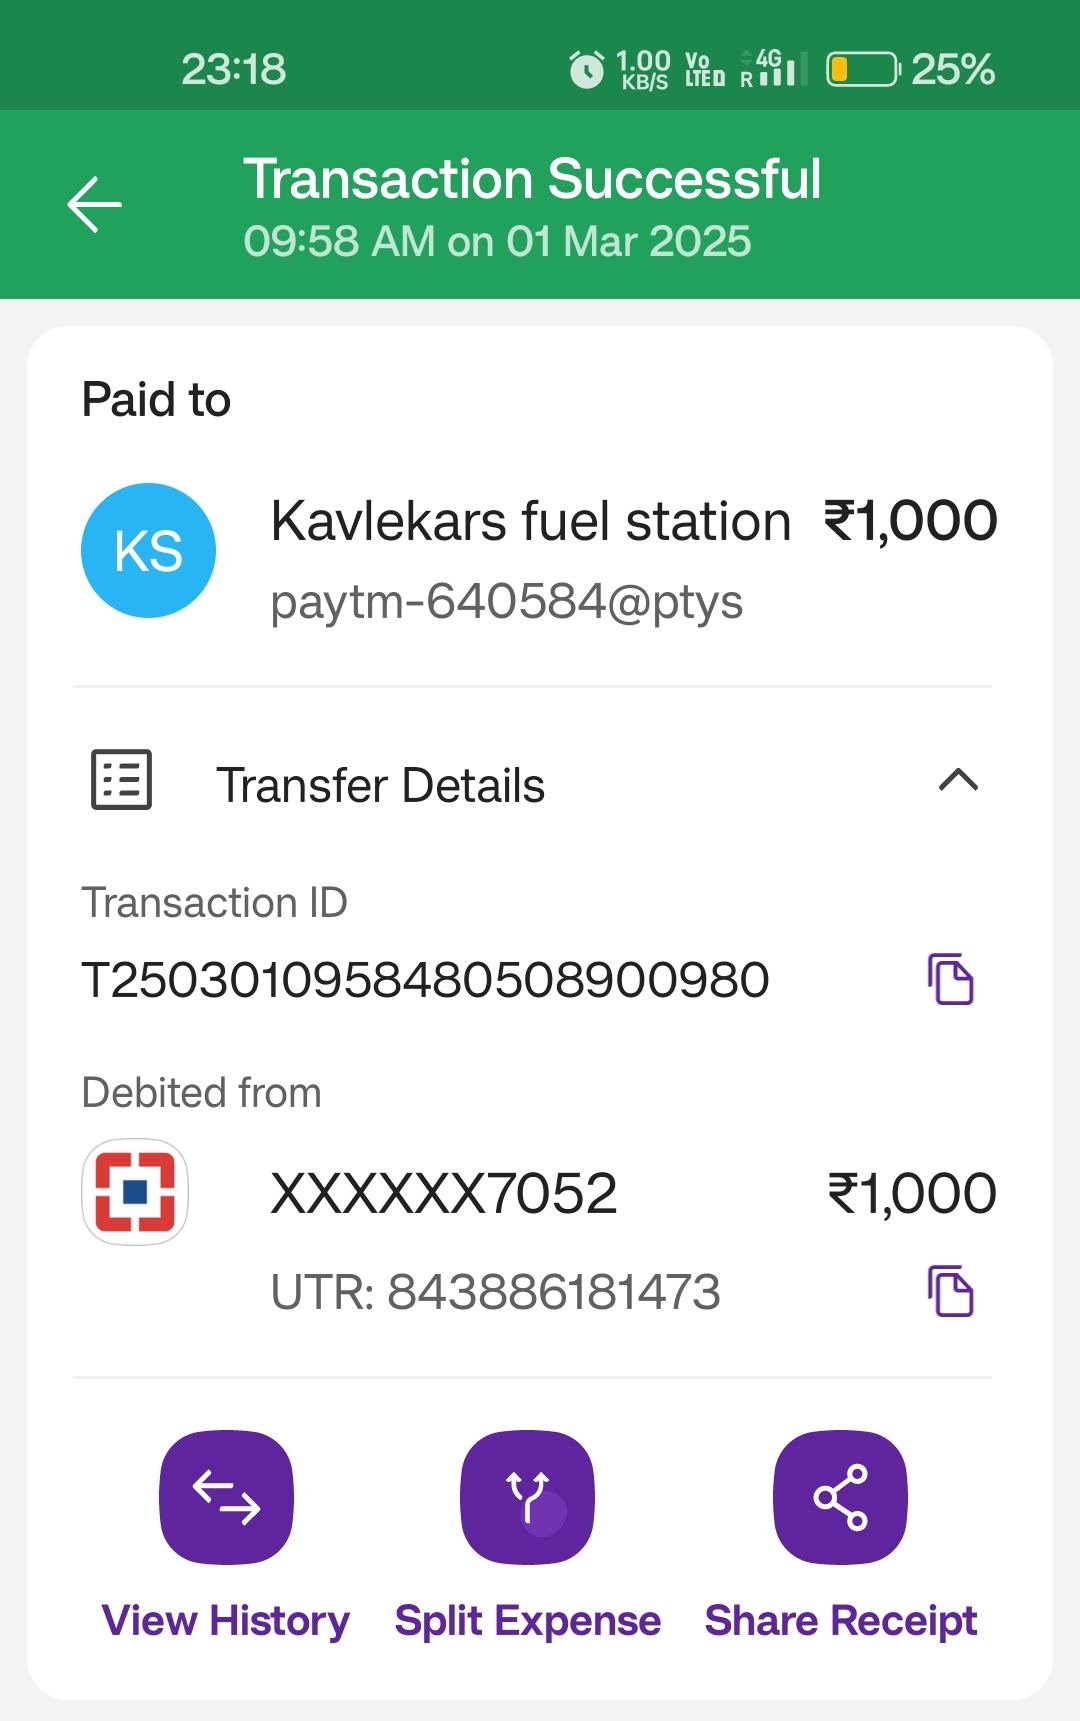Image resolution: width=1080 pixels, height=1721 pixels.
Task: Toggle the Transfer Details section header
Action: pos(532,782)
